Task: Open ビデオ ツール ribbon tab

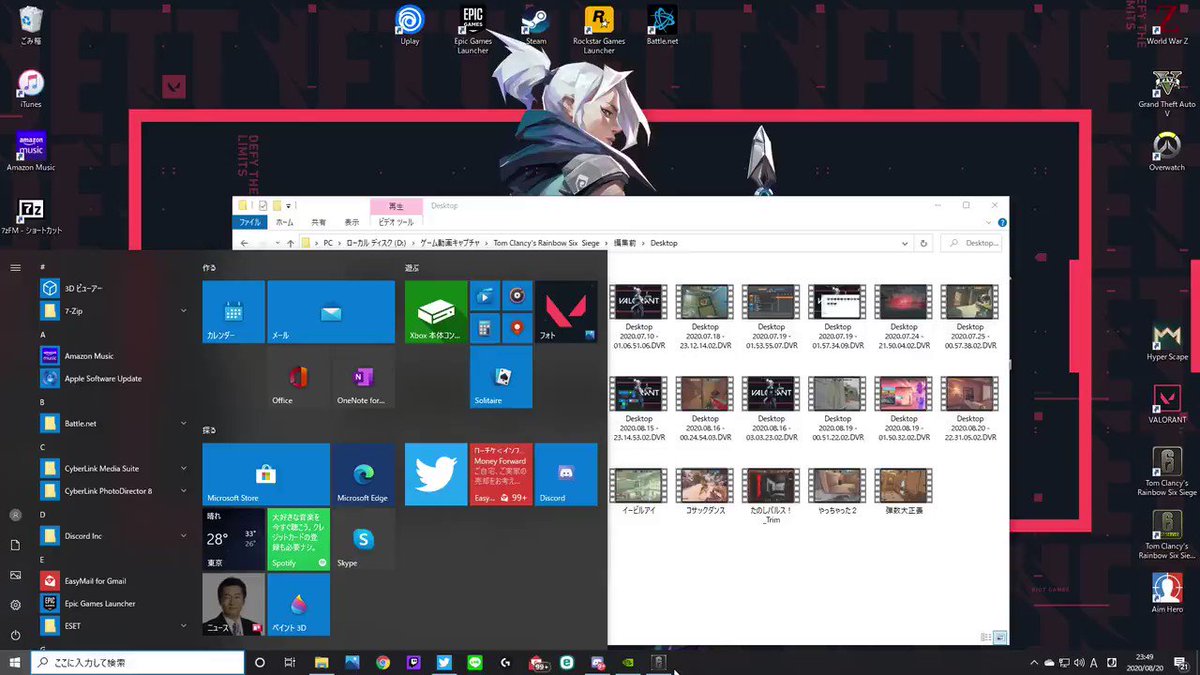Action: 397,222
